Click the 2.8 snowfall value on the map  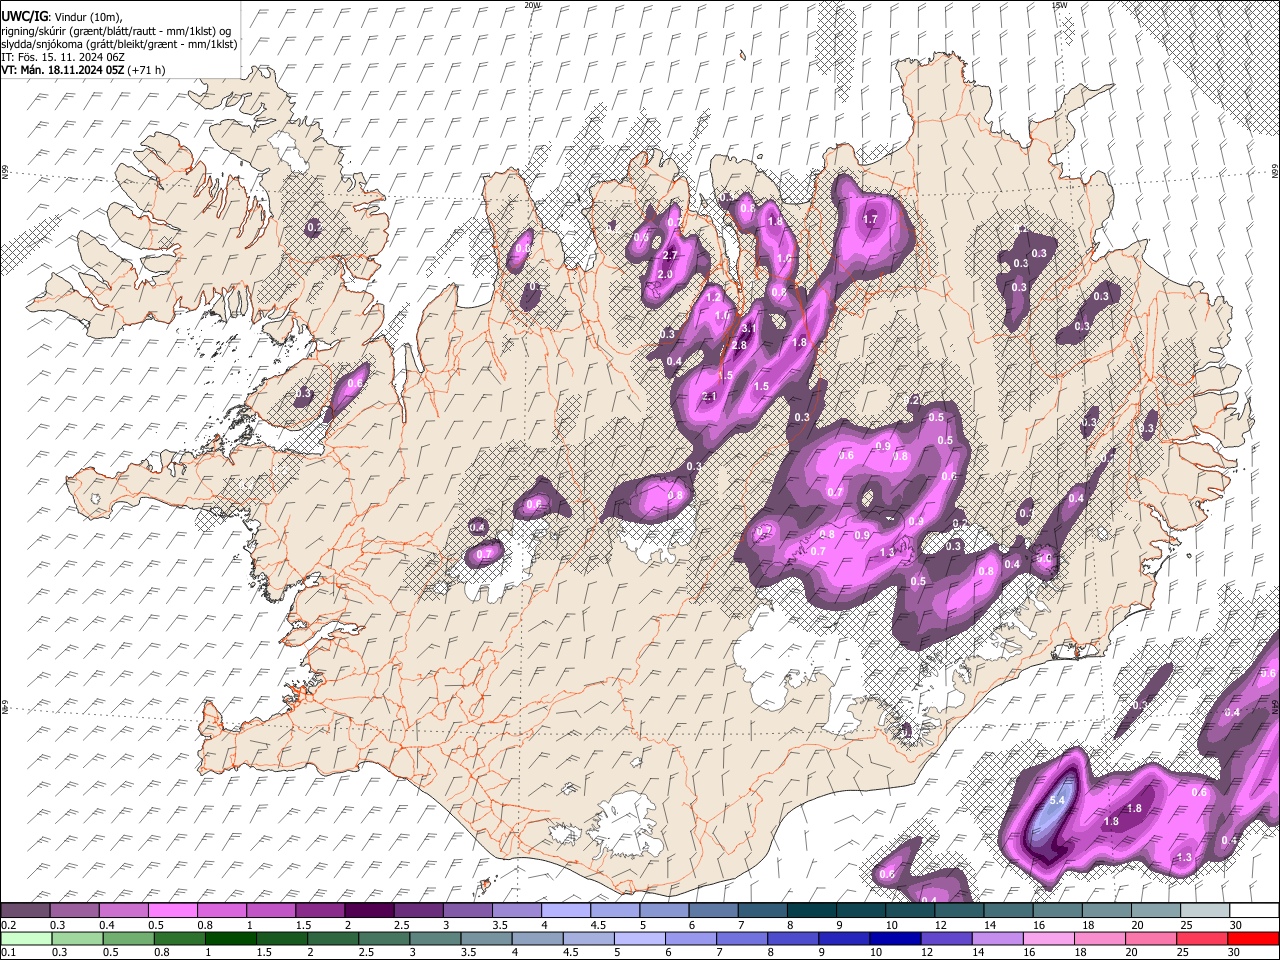point(739,345)
